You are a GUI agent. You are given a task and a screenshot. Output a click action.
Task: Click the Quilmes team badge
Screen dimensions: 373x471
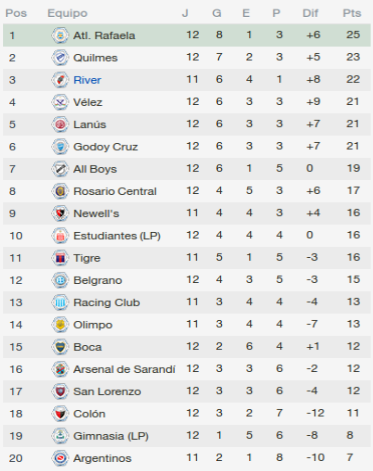pyautogui.click(x=60, y=58)
